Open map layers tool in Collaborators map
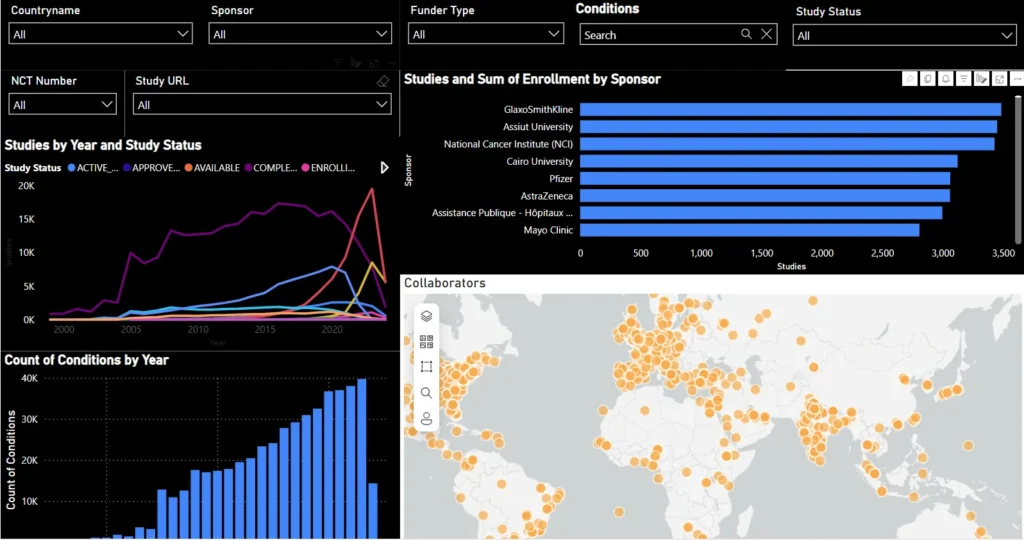The height and width of the screenshot is (540, 1024). click(426, 316)
